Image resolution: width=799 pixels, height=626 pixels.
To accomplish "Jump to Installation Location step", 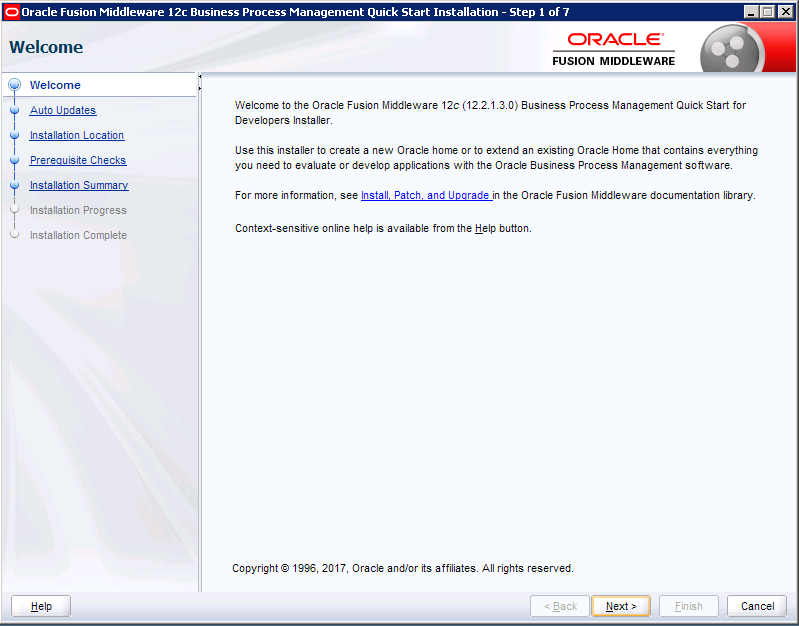I will coord(77,135).
